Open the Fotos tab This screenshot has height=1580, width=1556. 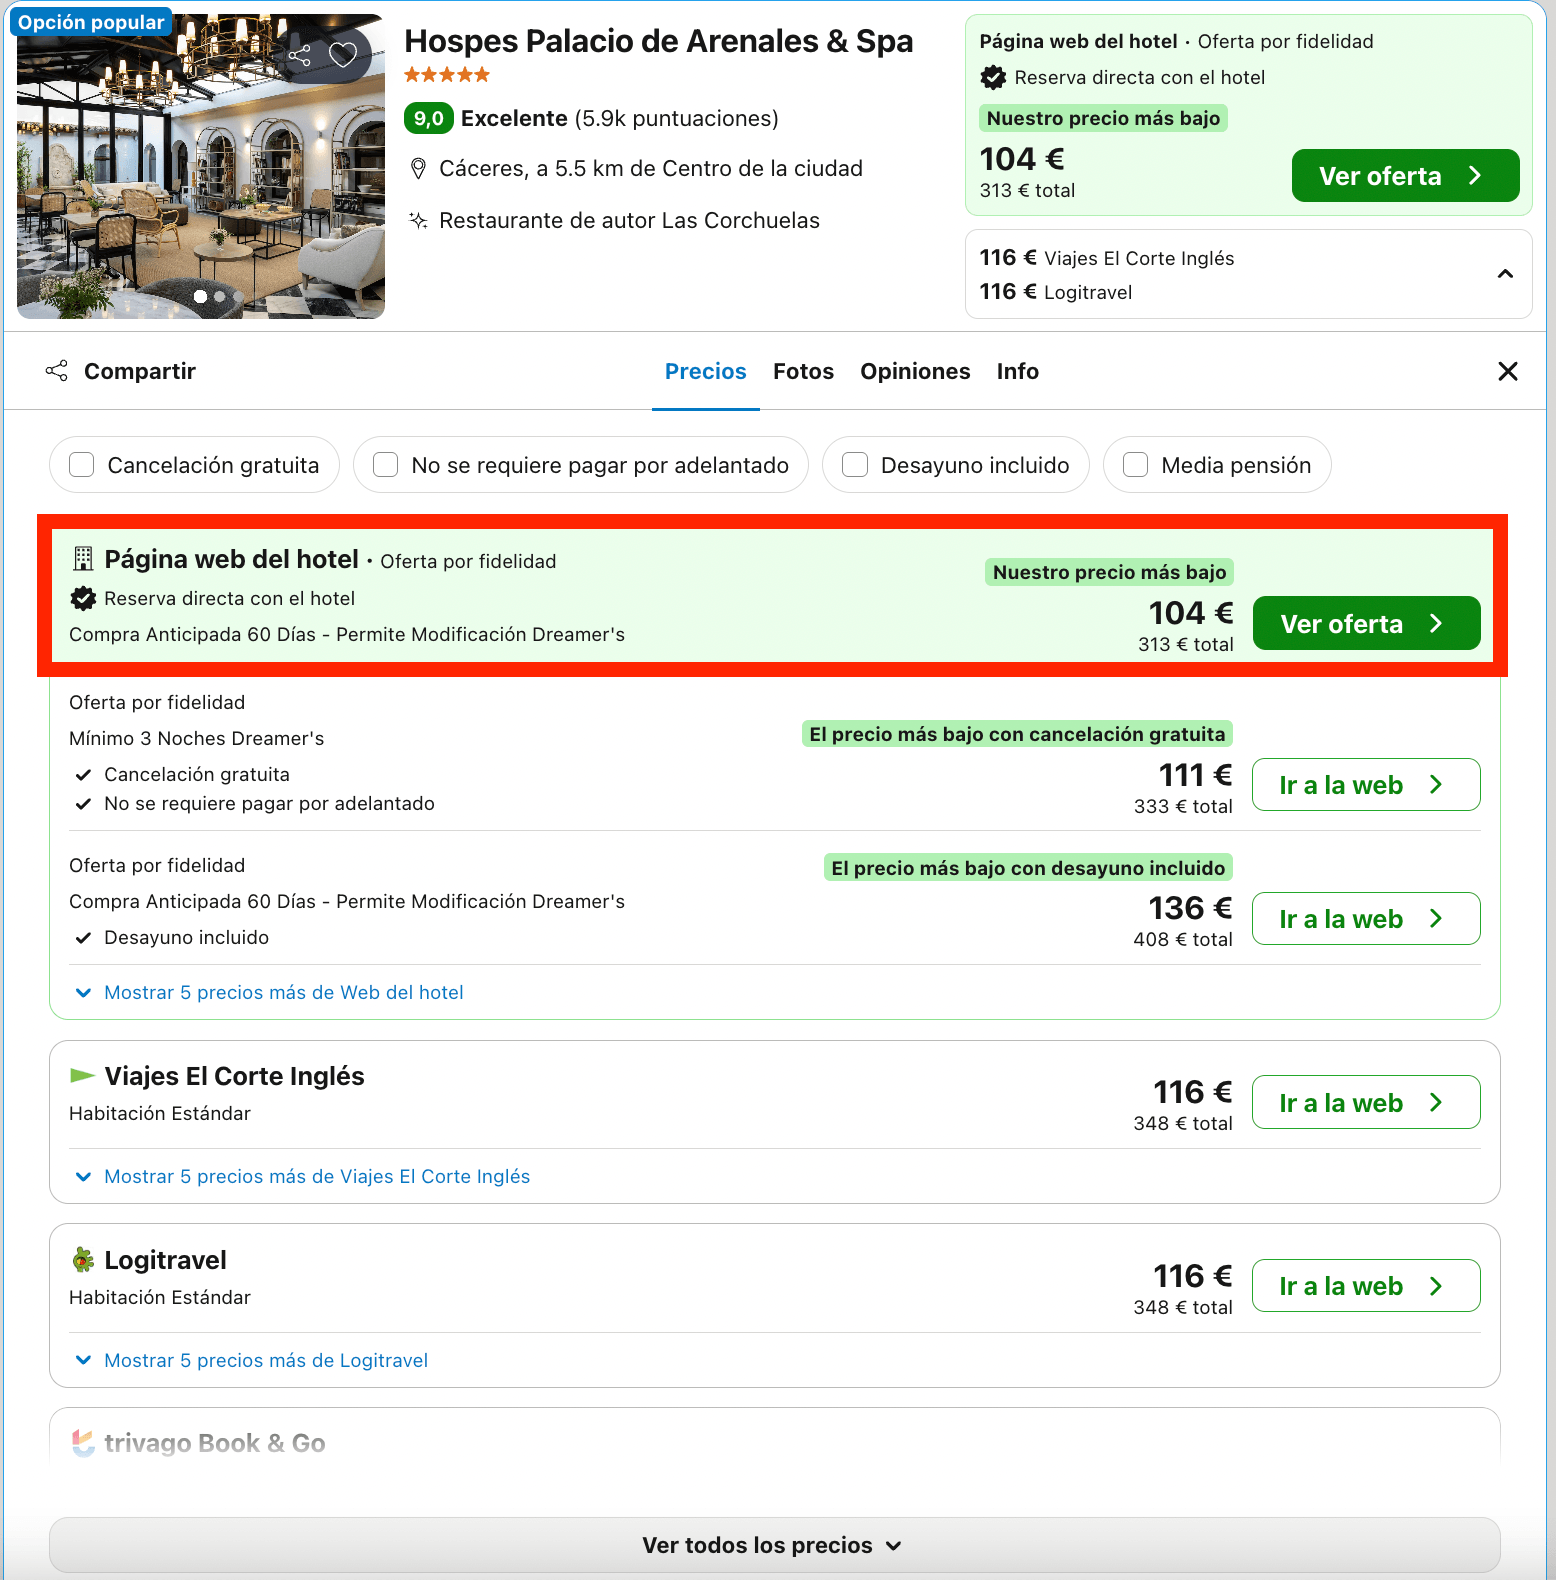[x=803, y=371]
